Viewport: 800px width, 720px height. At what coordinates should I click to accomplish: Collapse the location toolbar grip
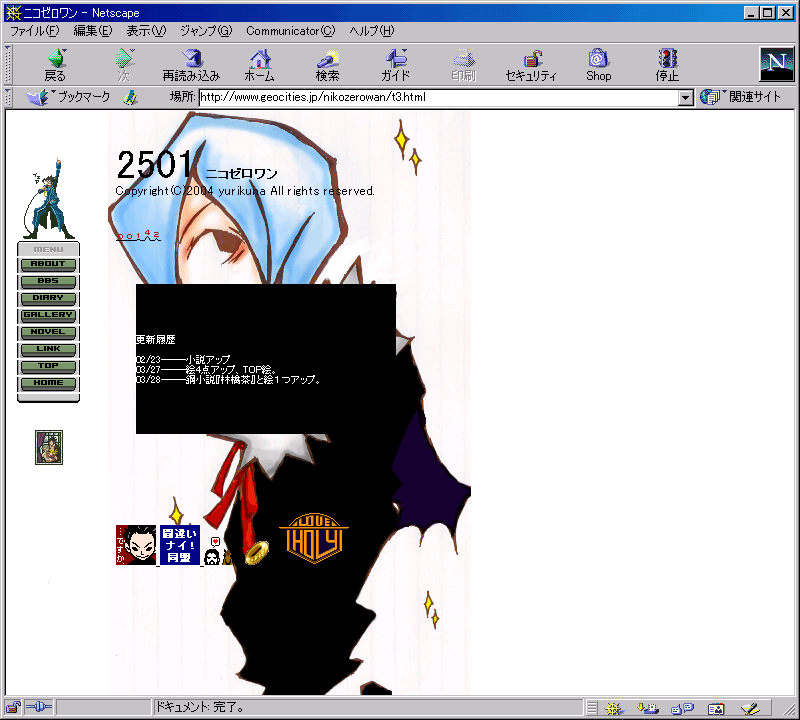pos(8,97)
